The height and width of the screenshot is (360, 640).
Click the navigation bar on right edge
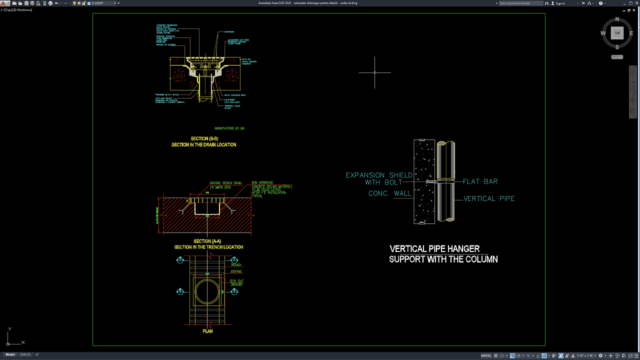coord(633,92)
